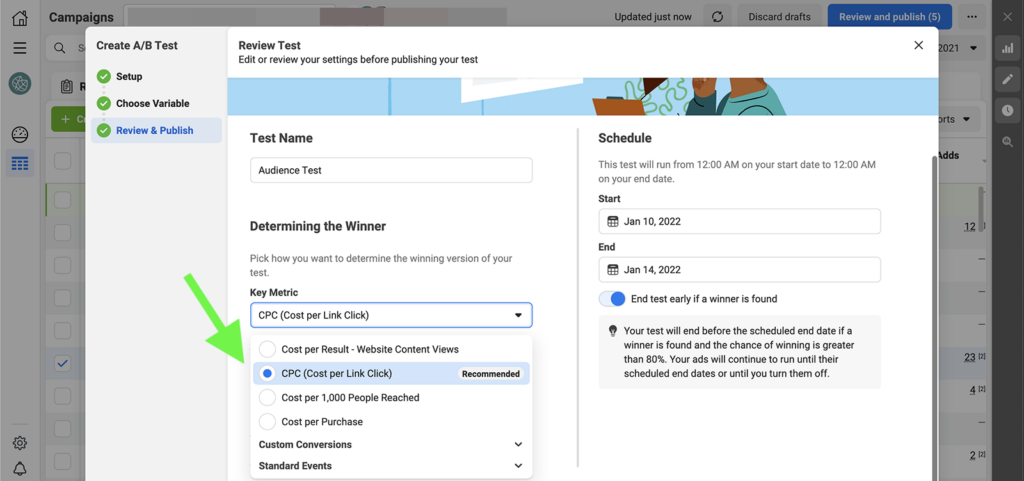Go to the Choose Variable step
Image resolution: width=1024 pixels, height=481 pixels.
(152, 103)
